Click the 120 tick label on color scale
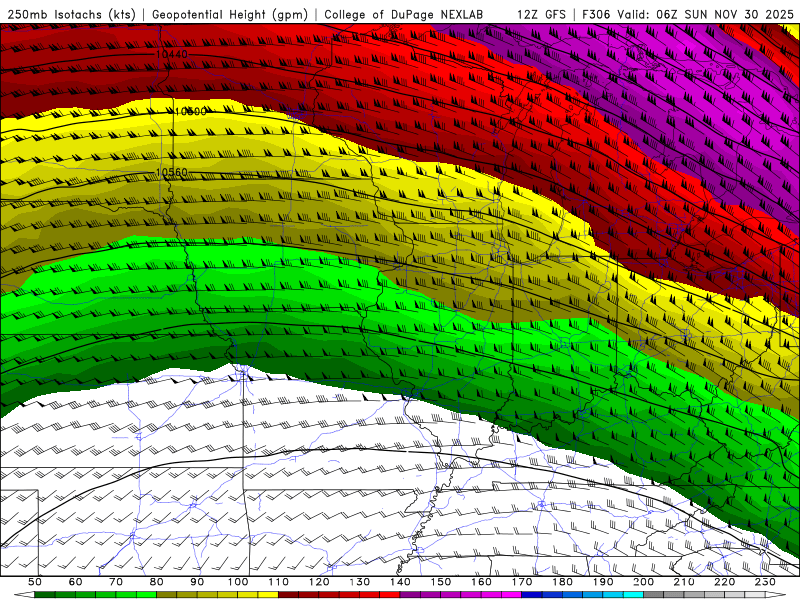 coord(319,582)
